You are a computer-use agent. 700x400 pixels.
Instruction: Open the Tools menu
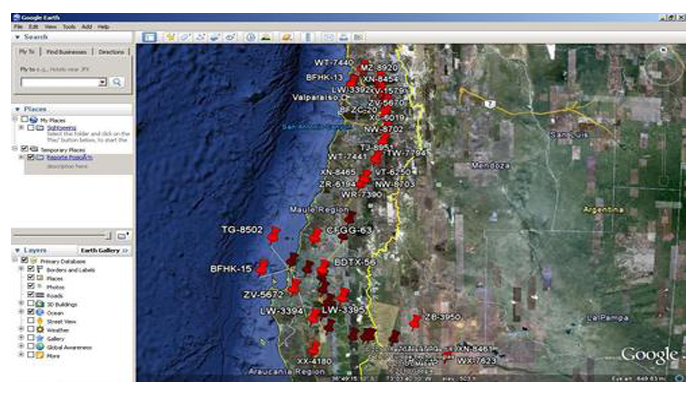pyautogui.click(x=69, y=27)
